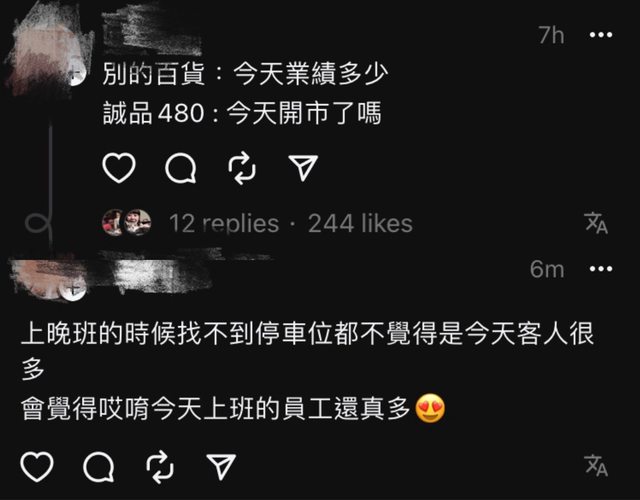The image size is (640, 500).
Task: Open the reply avatars thumbnail
Action: point(126,222)
